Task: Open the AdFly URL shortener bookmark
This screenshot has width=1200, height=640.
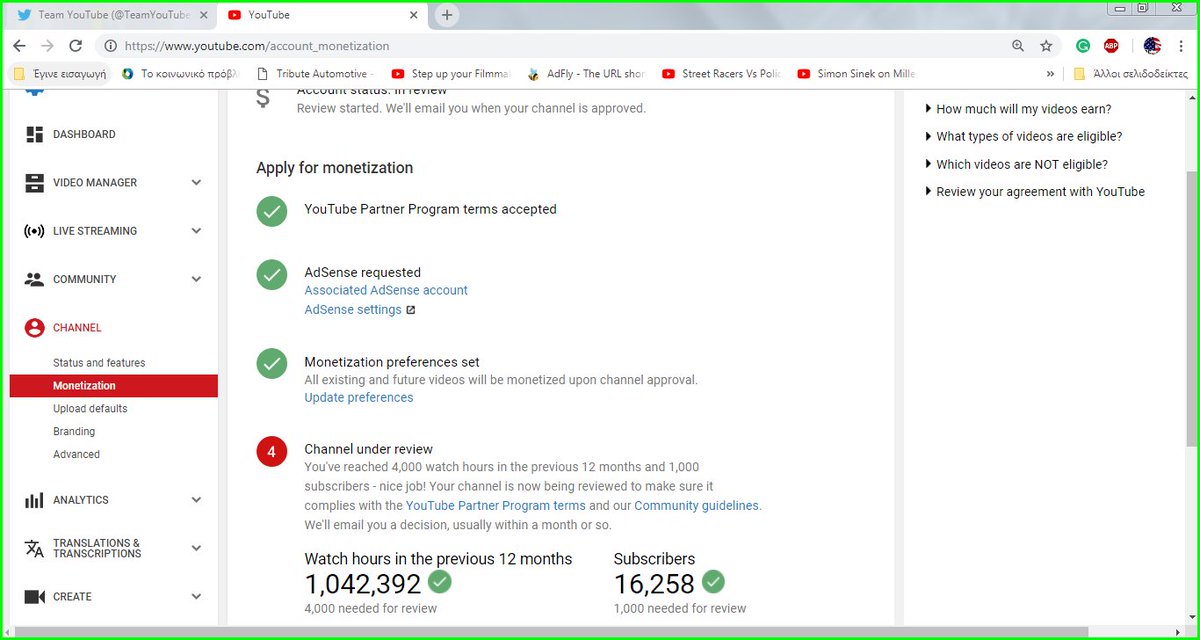Action: point(586,74)
